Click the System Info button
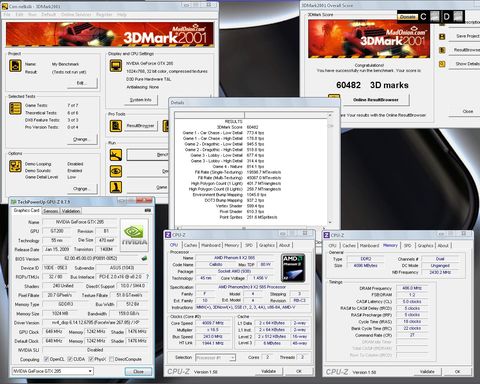The image size is (480, 384). pyautogui.click(x=140, y=100)
